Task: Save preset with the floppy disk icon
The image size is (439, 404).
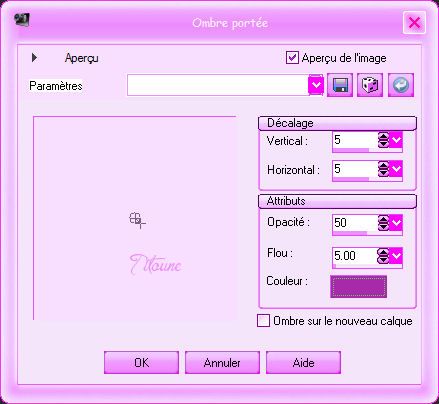Action: pos(340,85)
